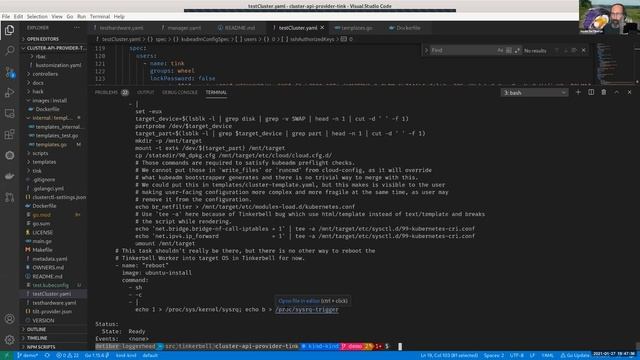640x360 pixels.
Task: Click the remote window indicator in status bar
Action: (7, 356)
